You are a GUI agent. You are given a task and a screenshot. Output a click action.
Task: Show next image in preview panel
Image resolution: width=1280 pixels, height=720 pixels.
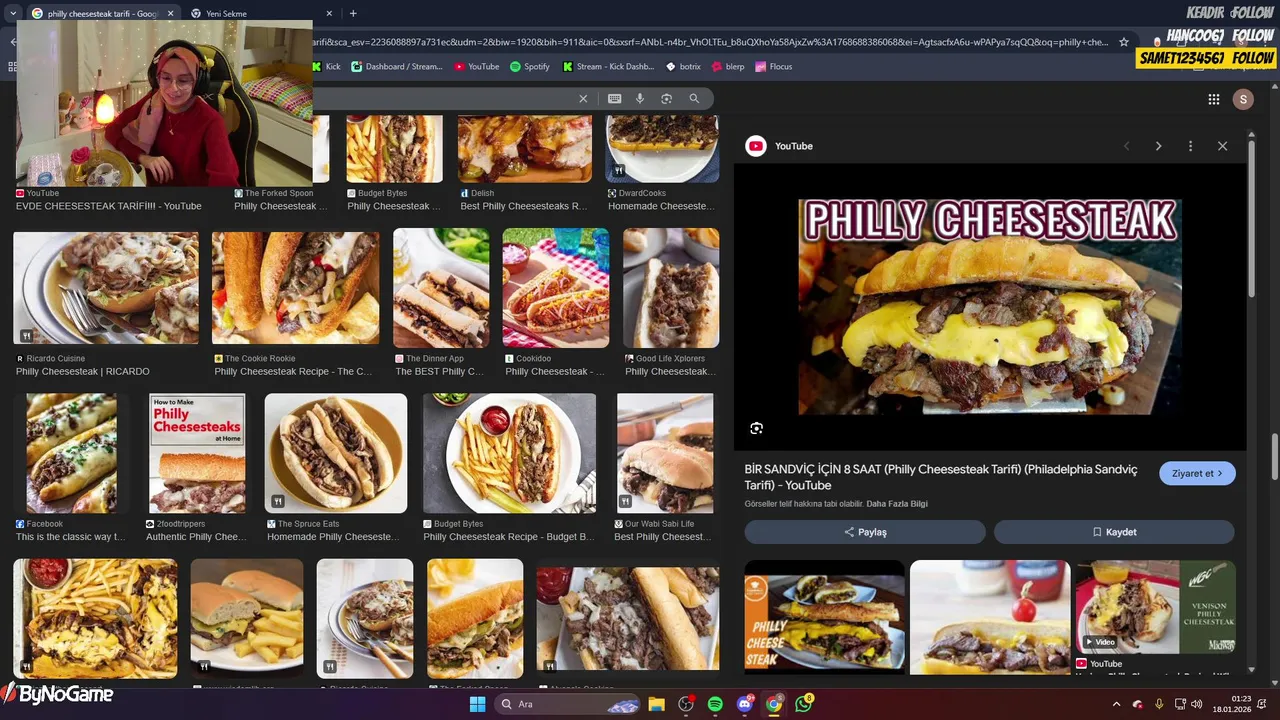pyautogui.click(x=1158, y=146)
